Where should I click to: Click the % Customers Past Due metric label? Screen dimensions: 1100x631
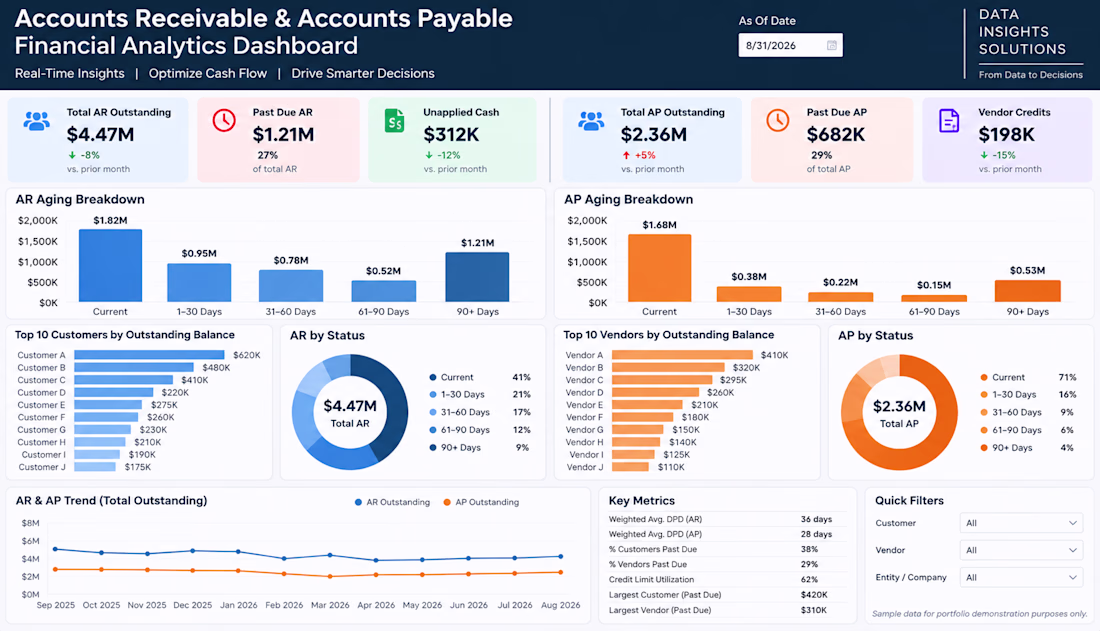[x=652, y=550]
